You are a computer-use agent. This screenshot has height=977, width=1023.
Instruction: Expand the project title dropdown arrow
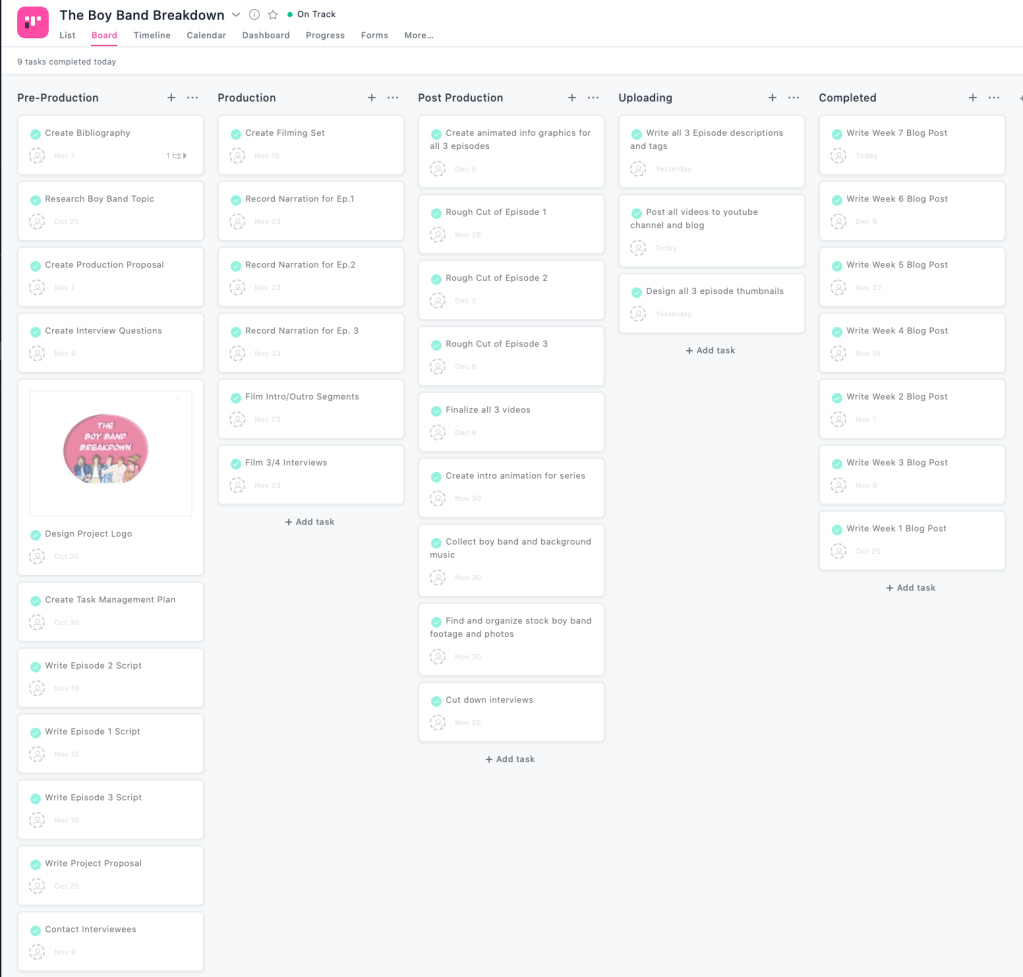pyautogui.click(x=236, y=15)
